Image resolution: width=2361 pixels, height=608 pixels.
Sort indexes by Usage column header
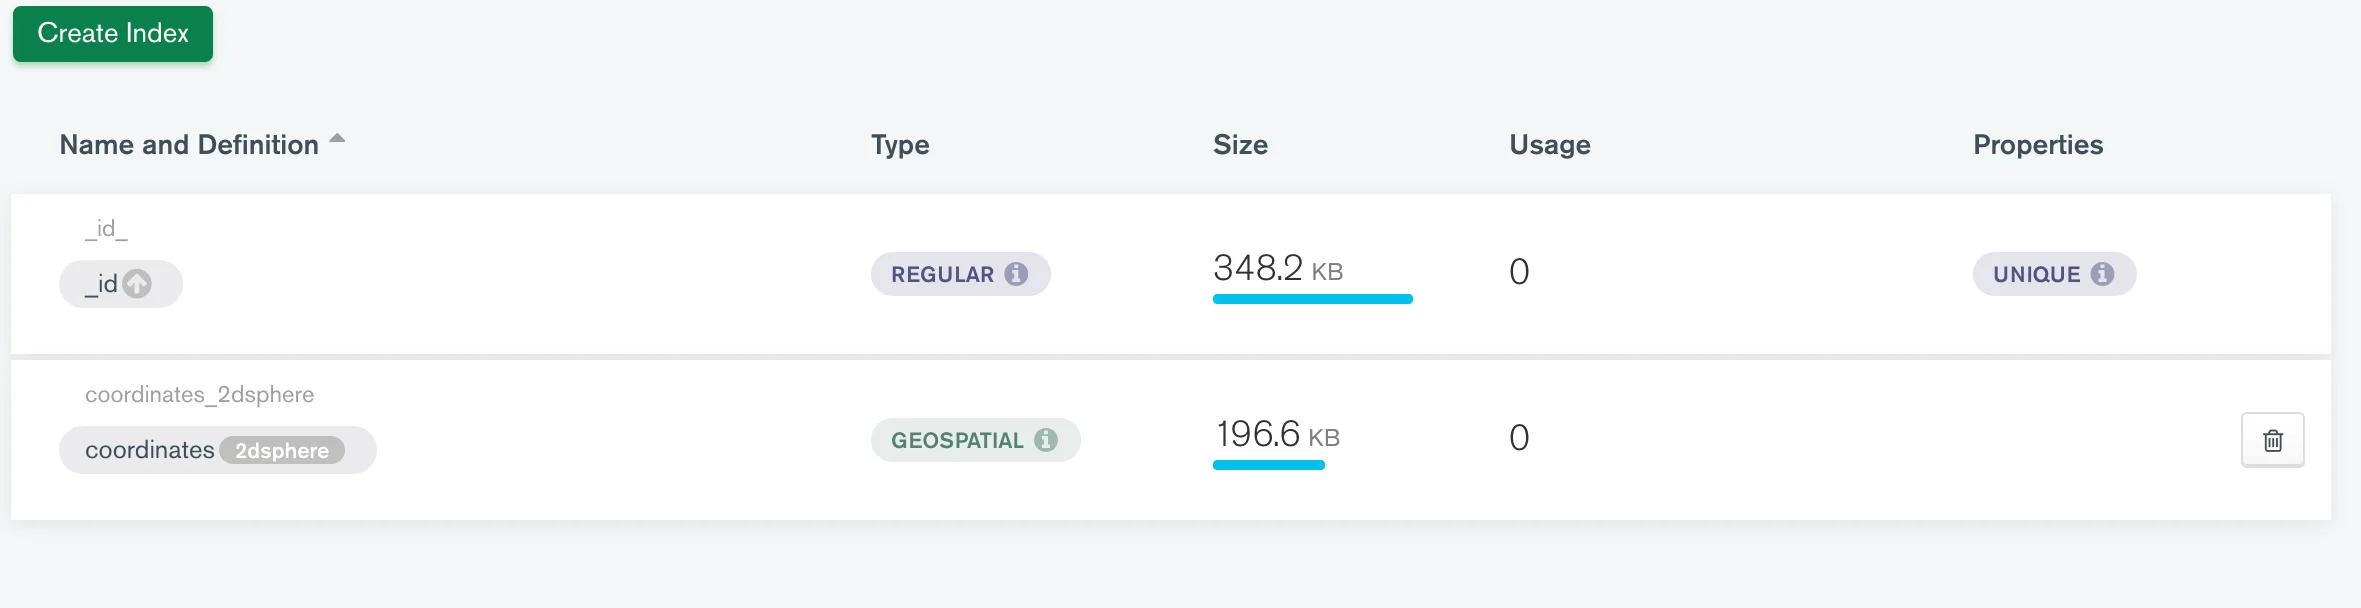(1550, 145)
